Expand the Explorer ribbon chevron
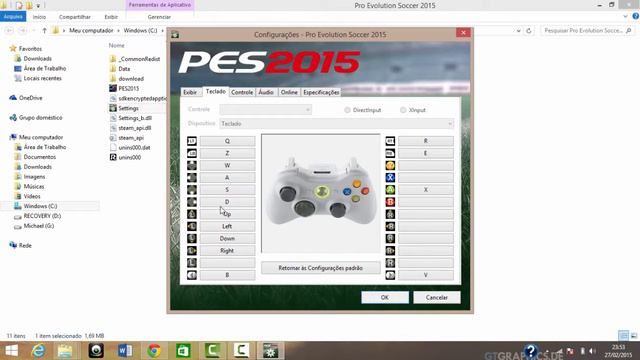Viewport: 640px width, 360px height. 625,17
